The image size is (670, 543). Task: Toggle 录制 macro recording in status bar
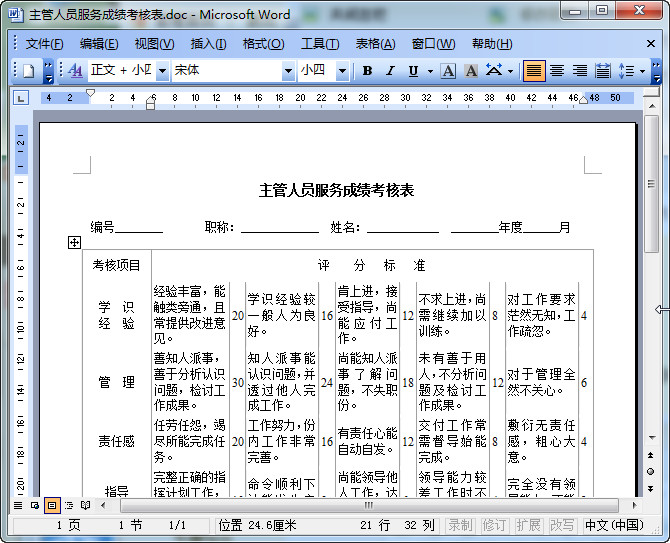460,525
